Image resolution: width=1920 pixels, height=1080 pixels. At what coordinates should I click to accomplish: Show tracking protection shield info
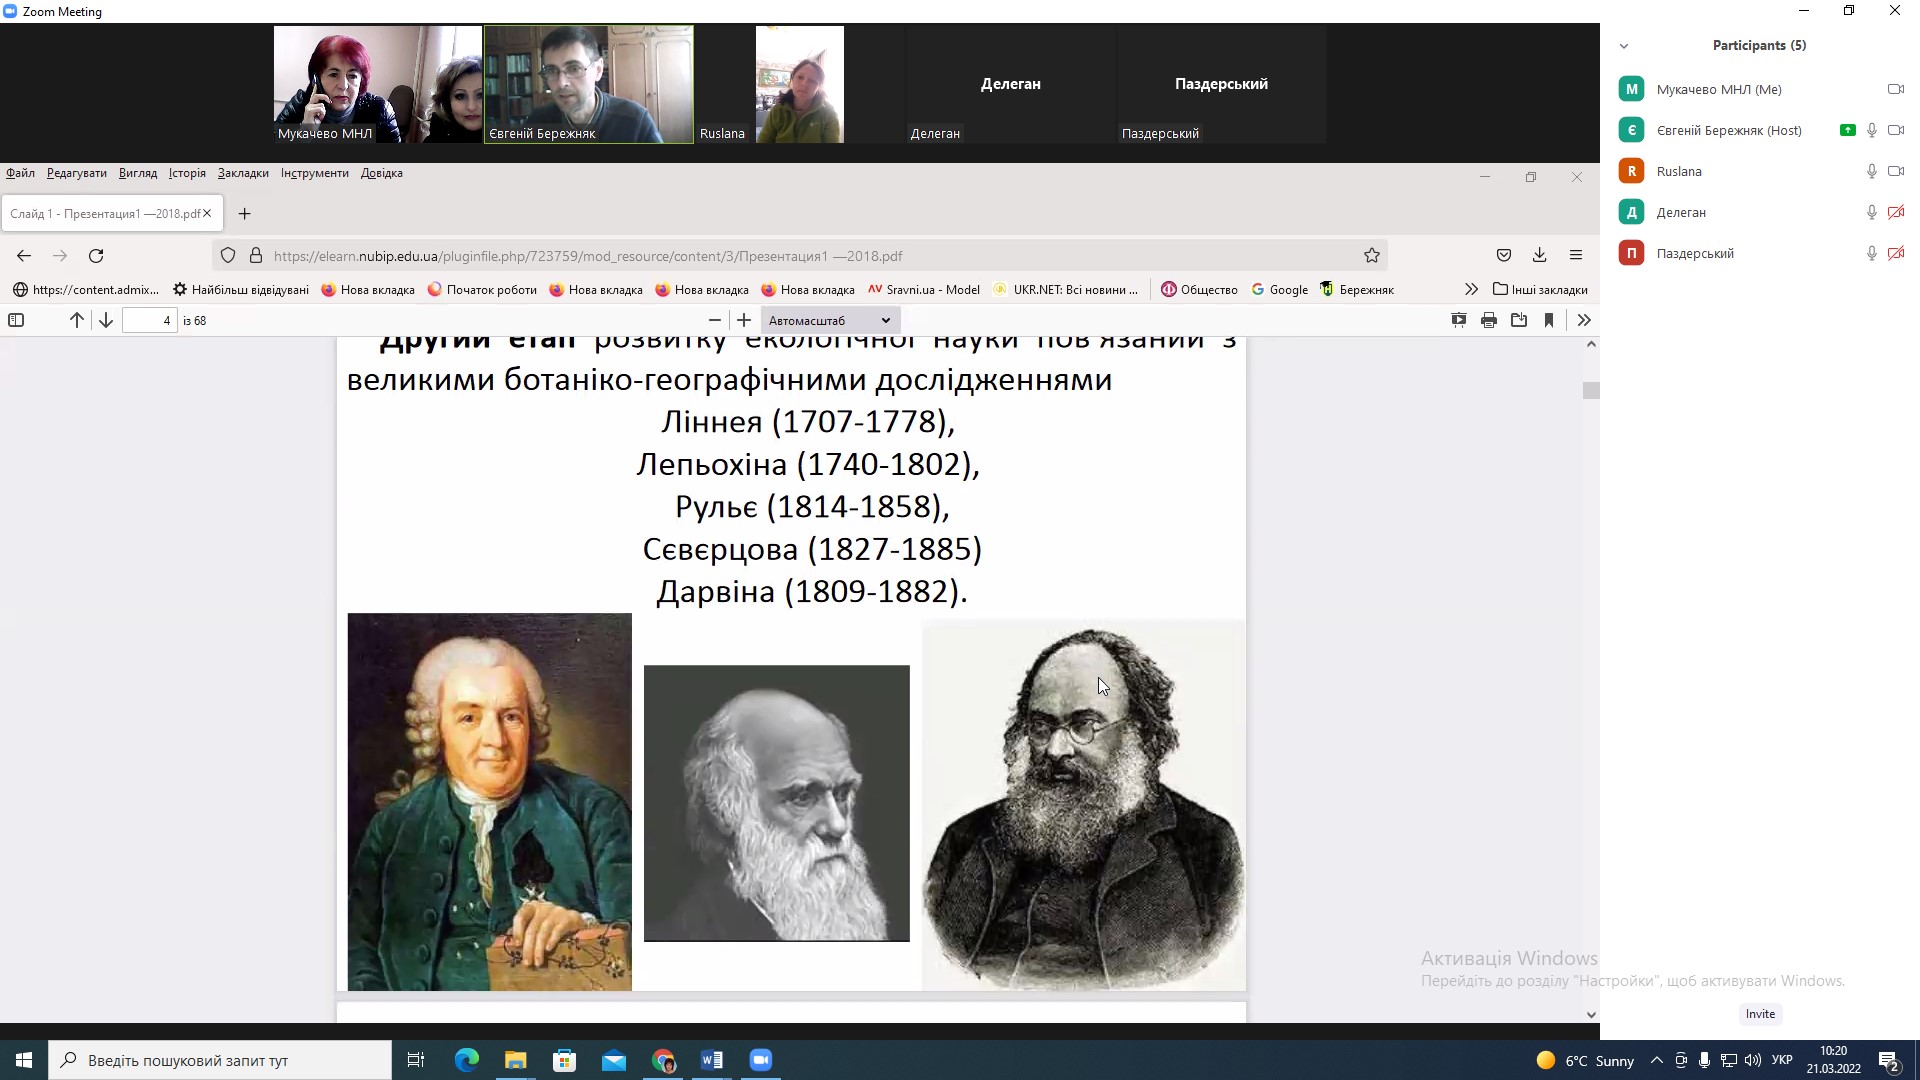pos(228,256)
